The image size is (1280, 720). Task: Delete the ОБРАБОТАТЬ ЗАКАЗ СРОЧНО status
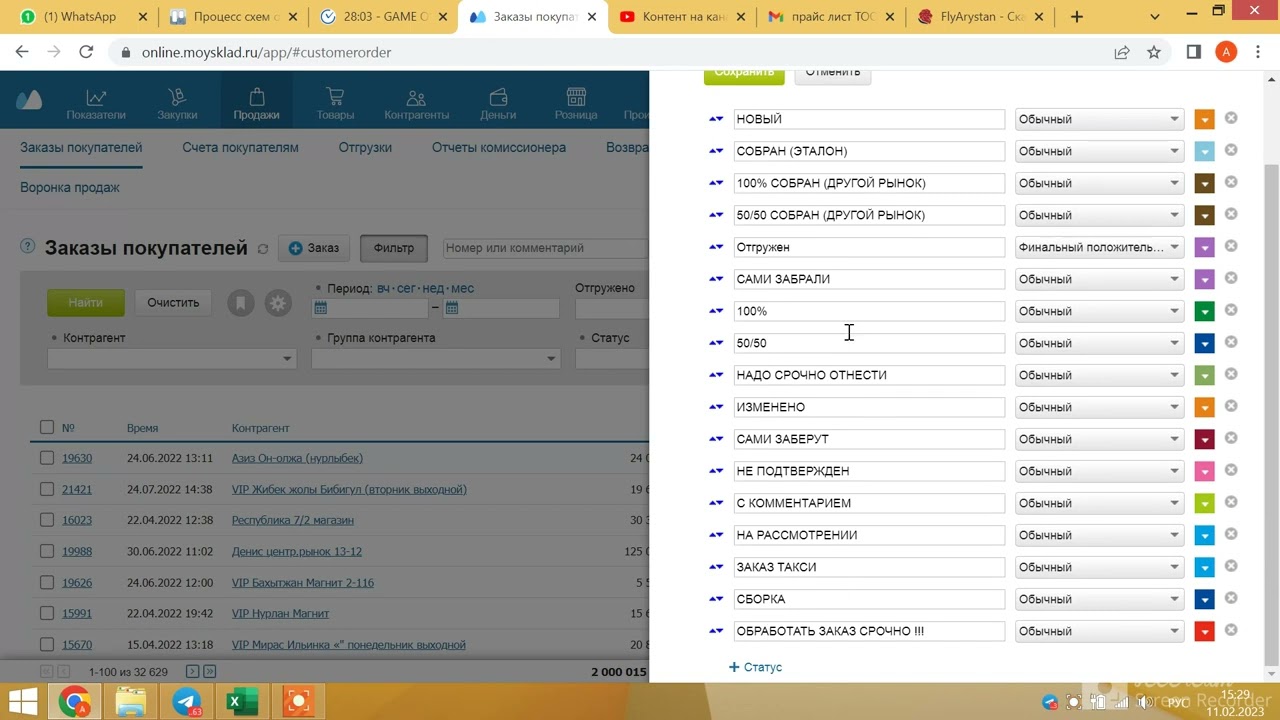tap(1231, 630)
